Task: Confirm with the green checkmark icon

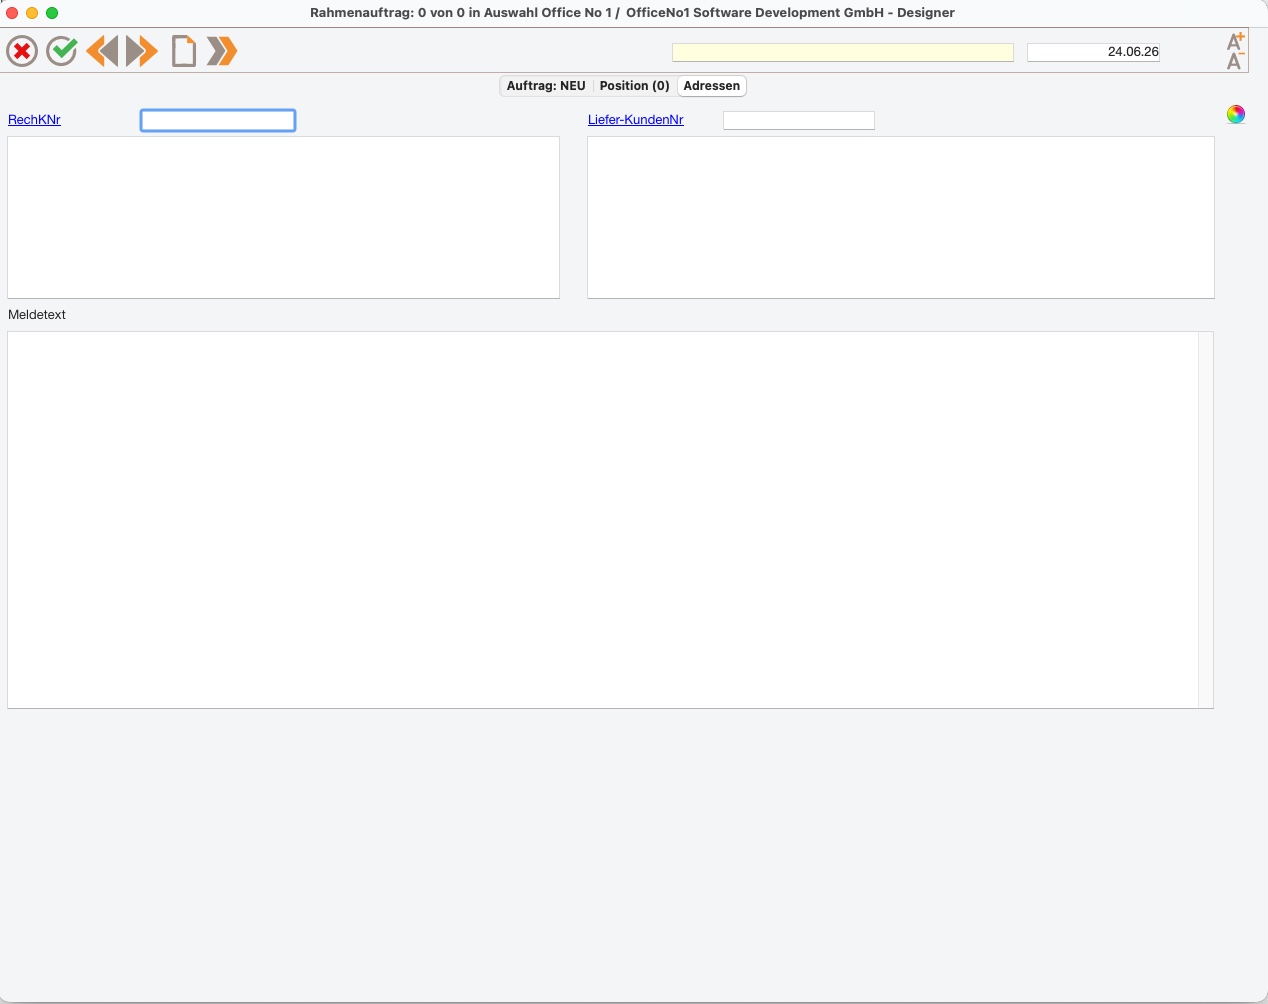Action: [62, 51]
